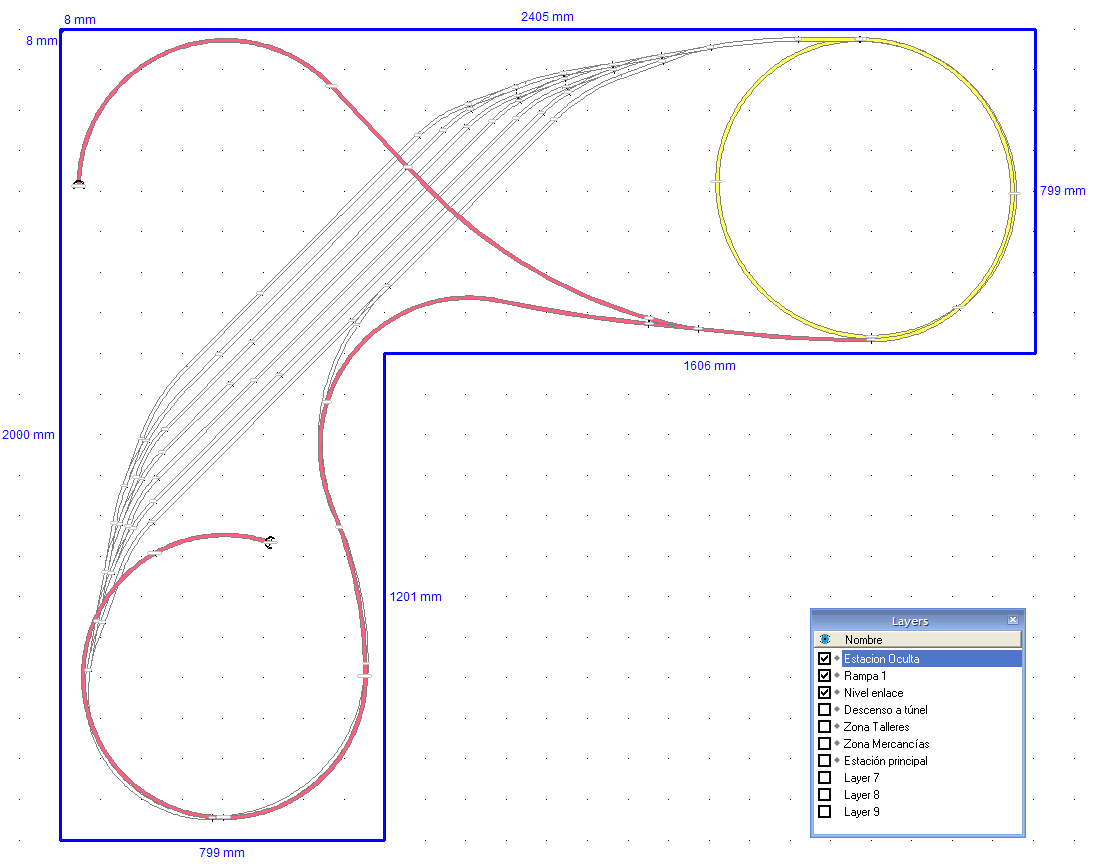Select the Zona Mercancías layer row

[x=918, y=743]
